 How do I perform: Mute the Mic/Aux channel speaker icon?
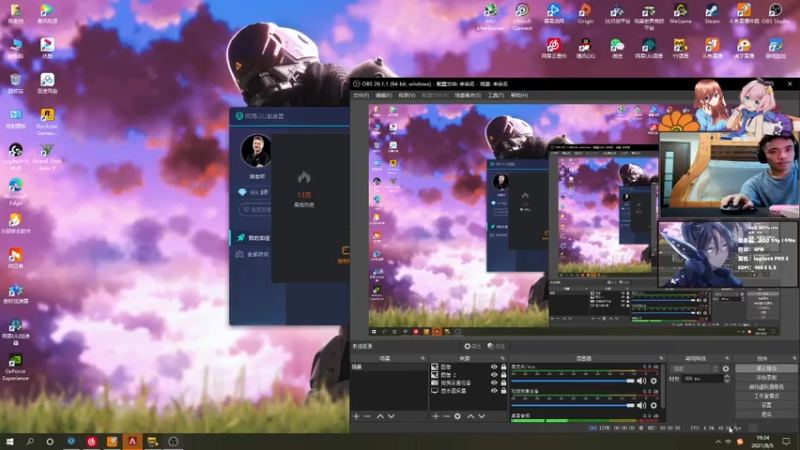[x=641, y=381]
